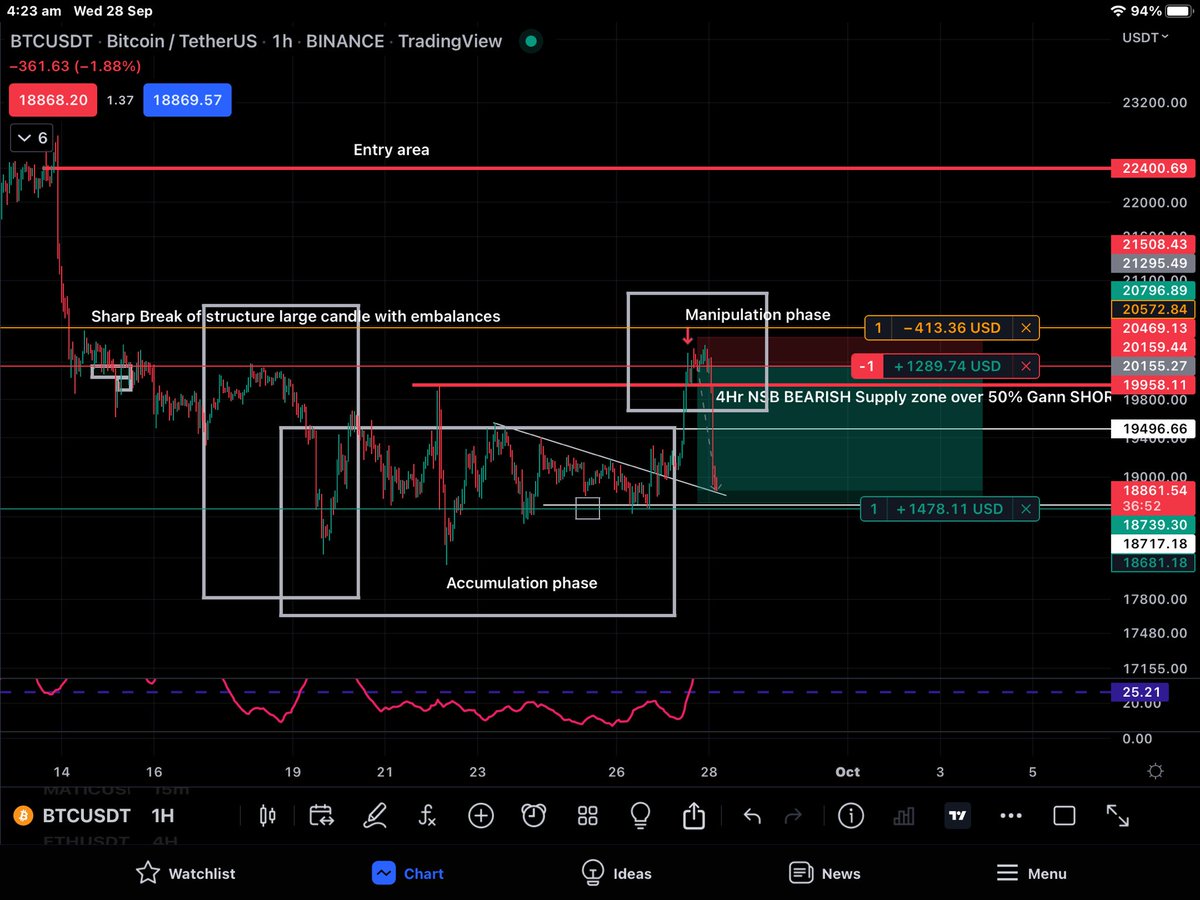
Task: Tap the +1478.11 USD order label
Action: (949, 509)
